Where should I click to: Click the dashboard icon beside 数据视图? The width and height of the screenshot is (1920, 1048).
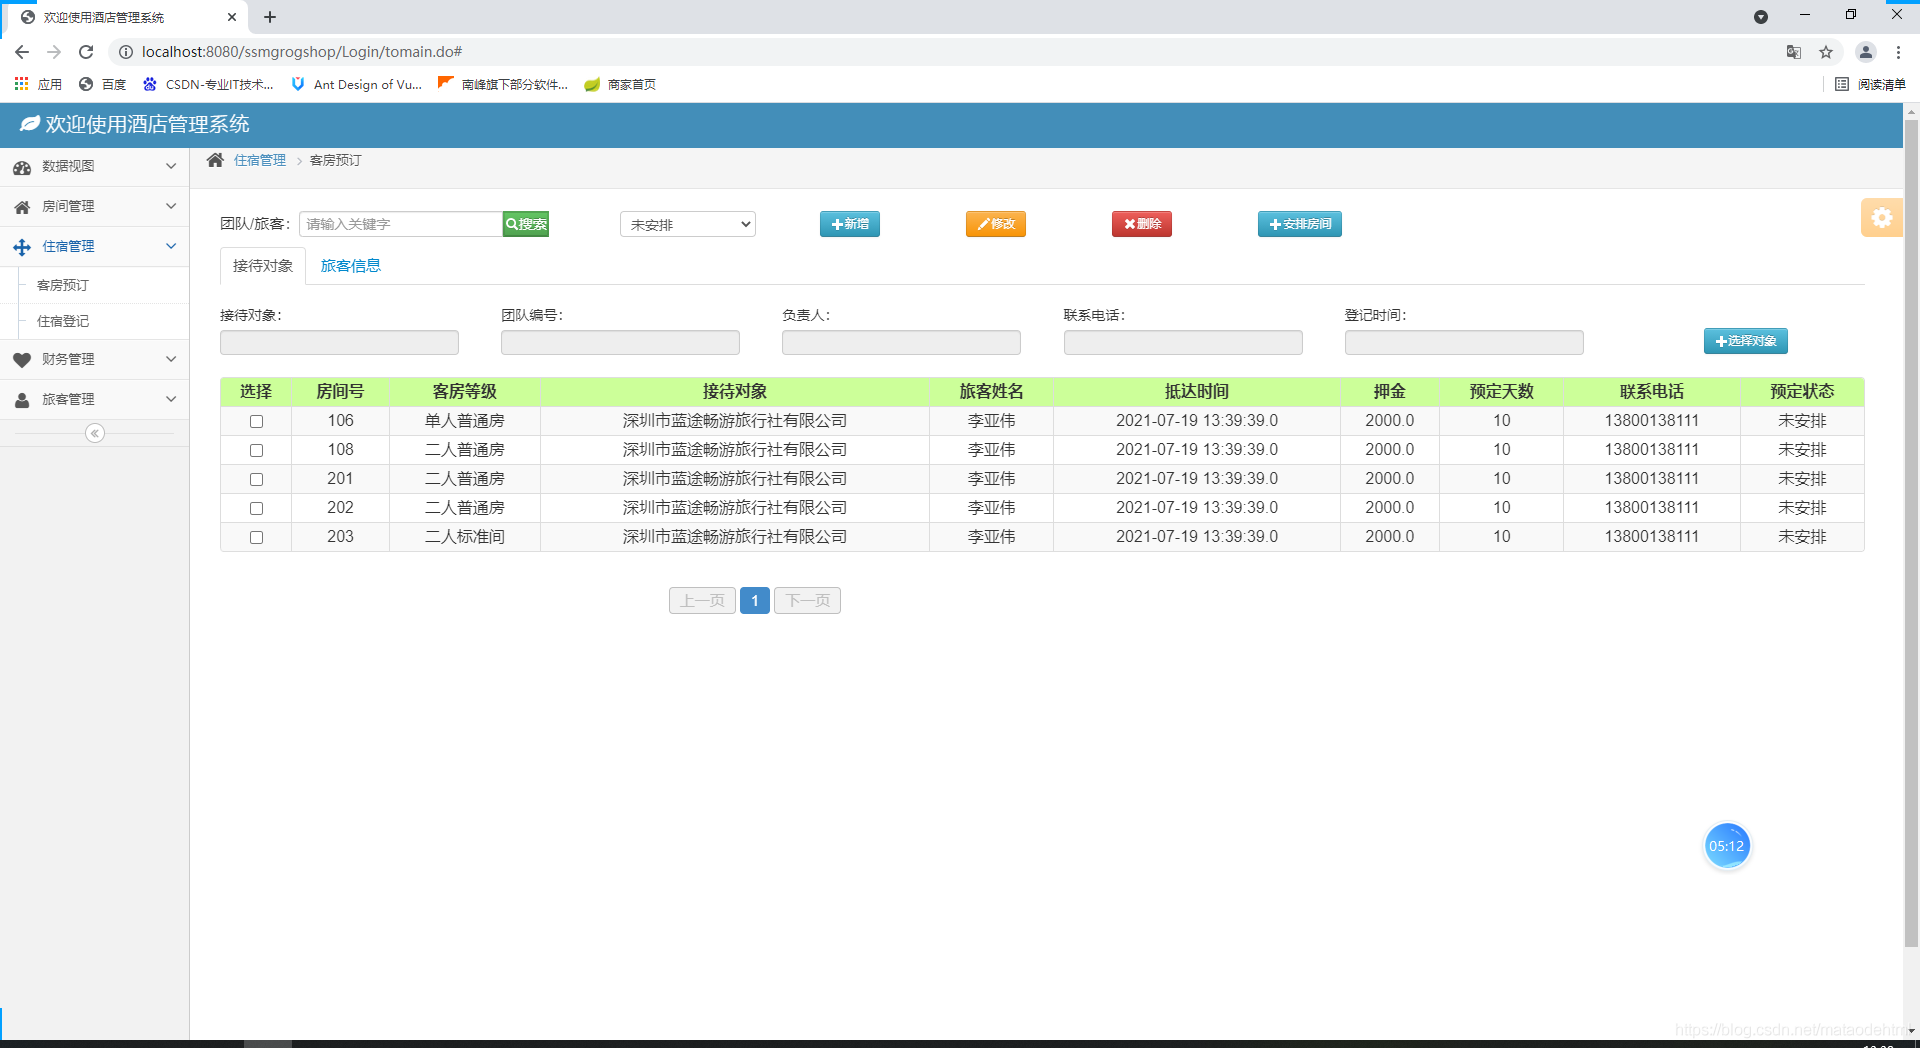(22, 167)
